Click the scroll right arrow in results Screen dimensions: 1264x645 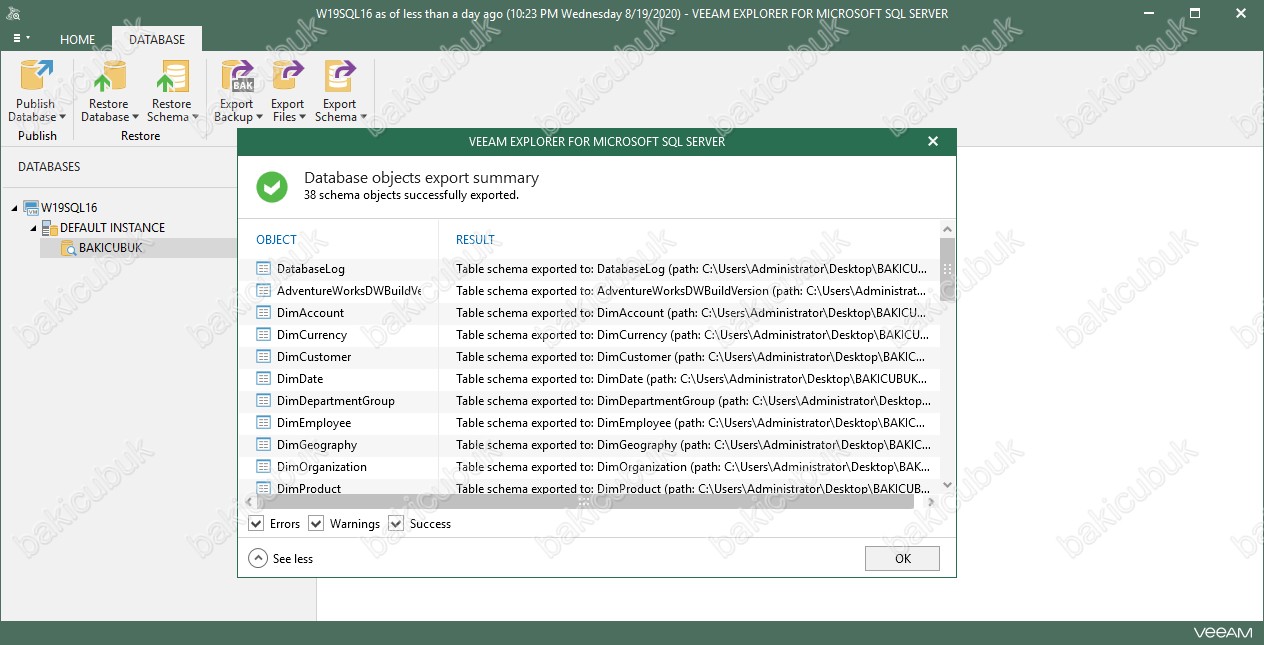(932, 502)
